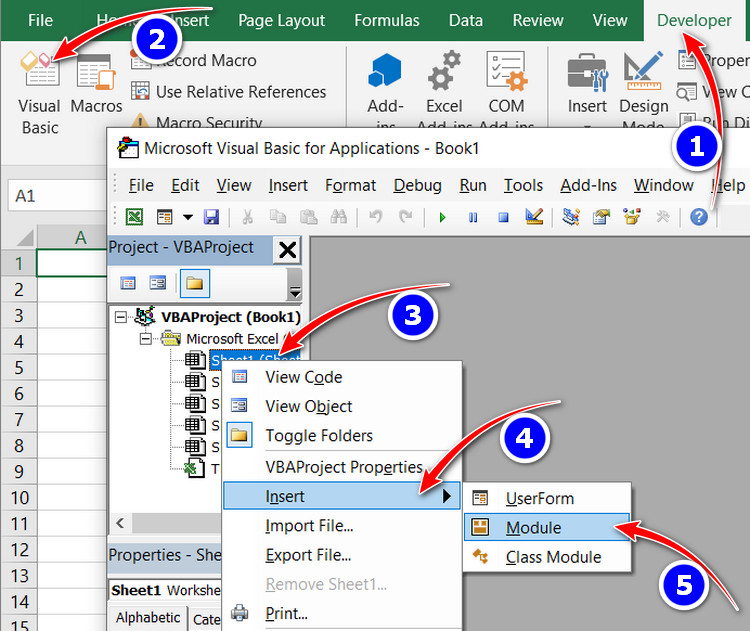Open the Data ribbon tab
Screen dimensions: 750x631
[465, 21]
